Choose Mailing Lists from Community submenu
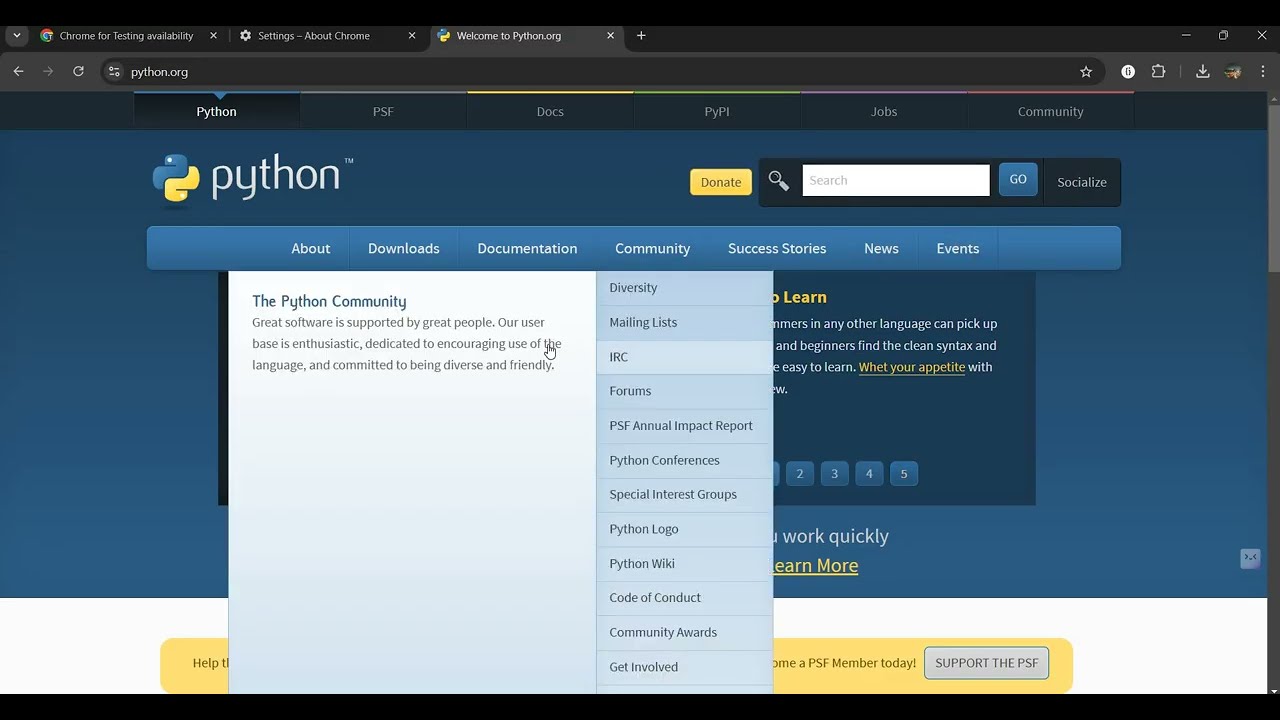1280x720 pixels. click(x=684, y=322)
